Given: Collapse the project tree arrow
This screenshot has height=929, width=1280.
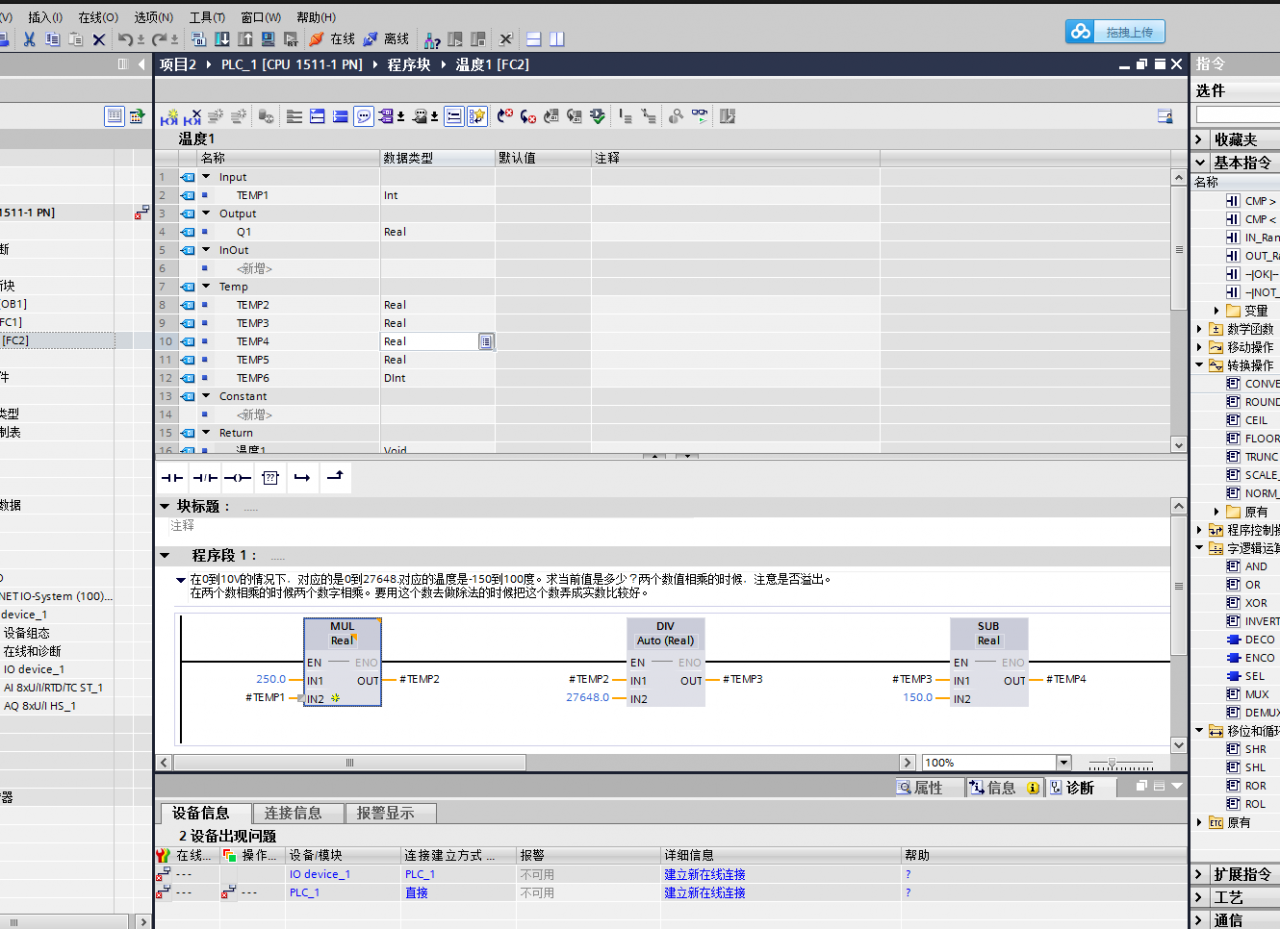Looking at the screenshot, I should tap(141, 64).
